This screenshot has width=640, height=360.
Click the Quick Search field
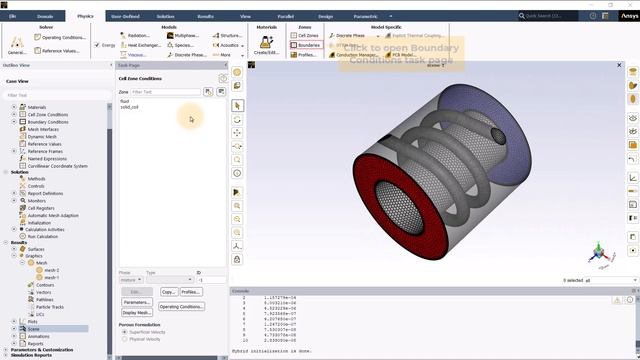pyautogui.click(x=548, y=16)
